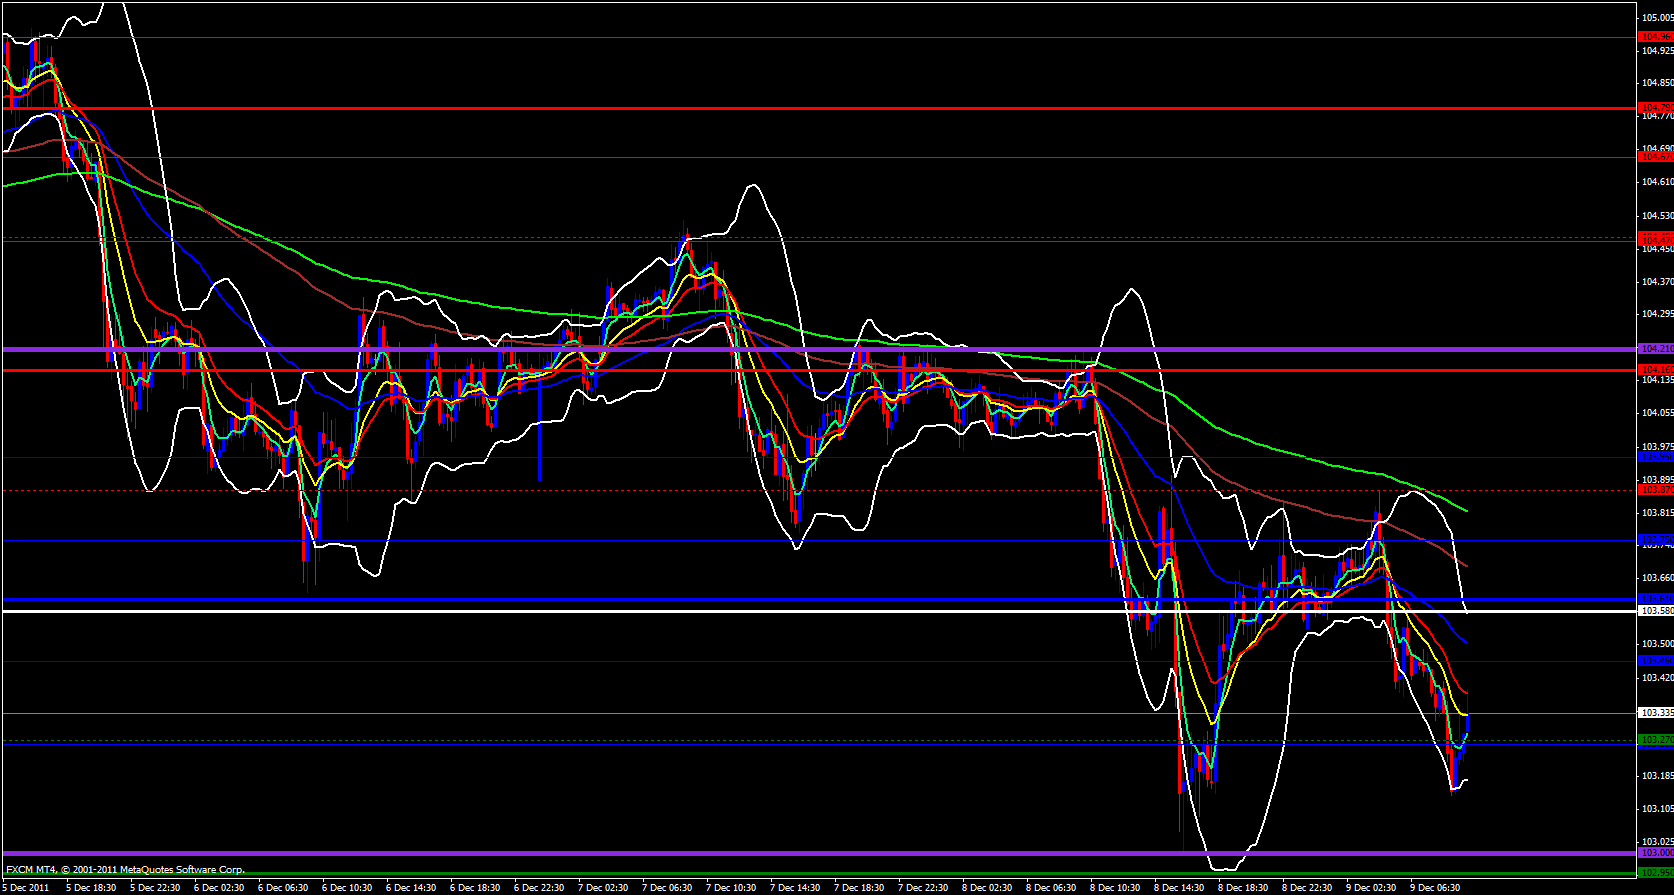Select the purple 104.210 price level tag

coord(1656,348)
